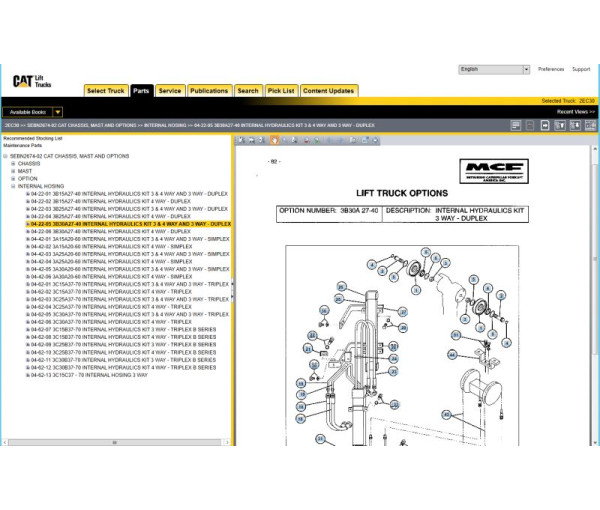Screen dimensions: 600x510
Task: Click the rightmost icon in the gray bar
Action: [x=592, y=125]
